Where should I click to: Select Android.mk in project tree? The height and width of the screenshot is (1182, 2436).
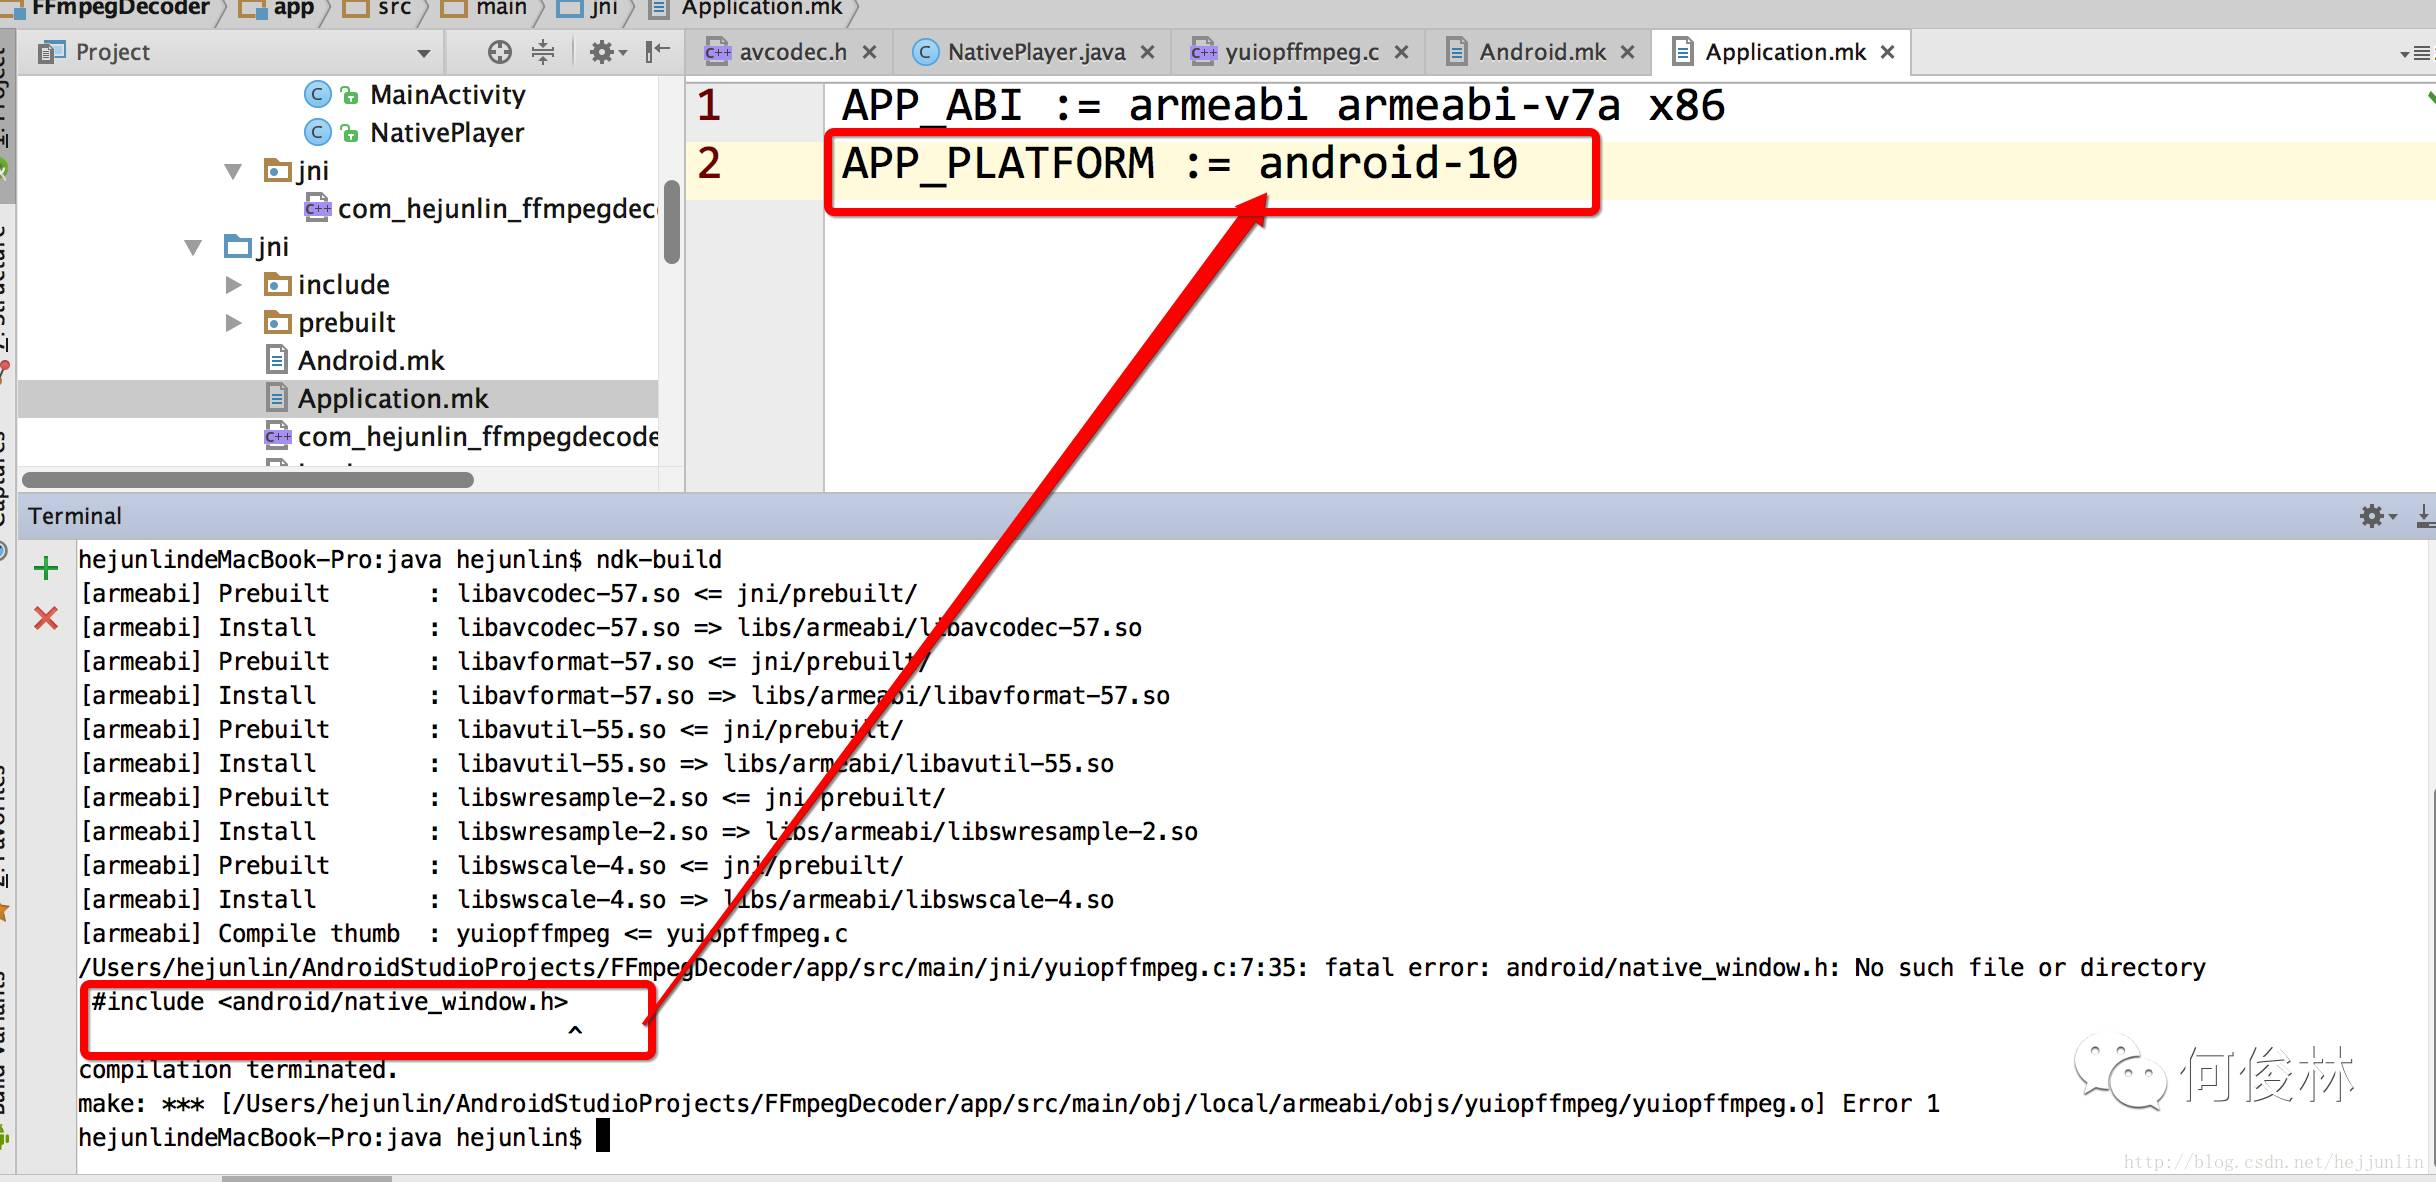click(x=370, y=361)
